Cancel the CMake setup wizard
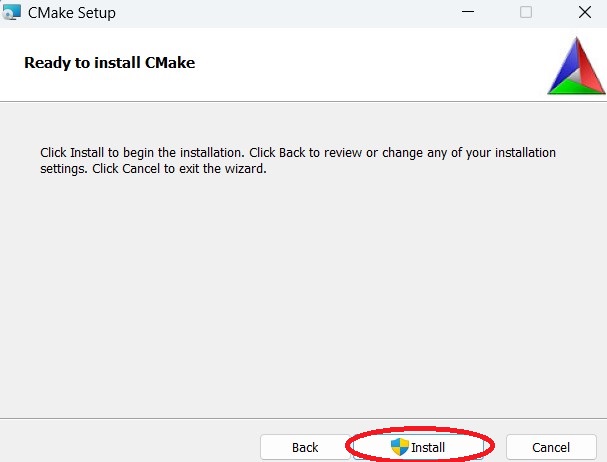The image size is (607, 462). (x=550, y=447)
